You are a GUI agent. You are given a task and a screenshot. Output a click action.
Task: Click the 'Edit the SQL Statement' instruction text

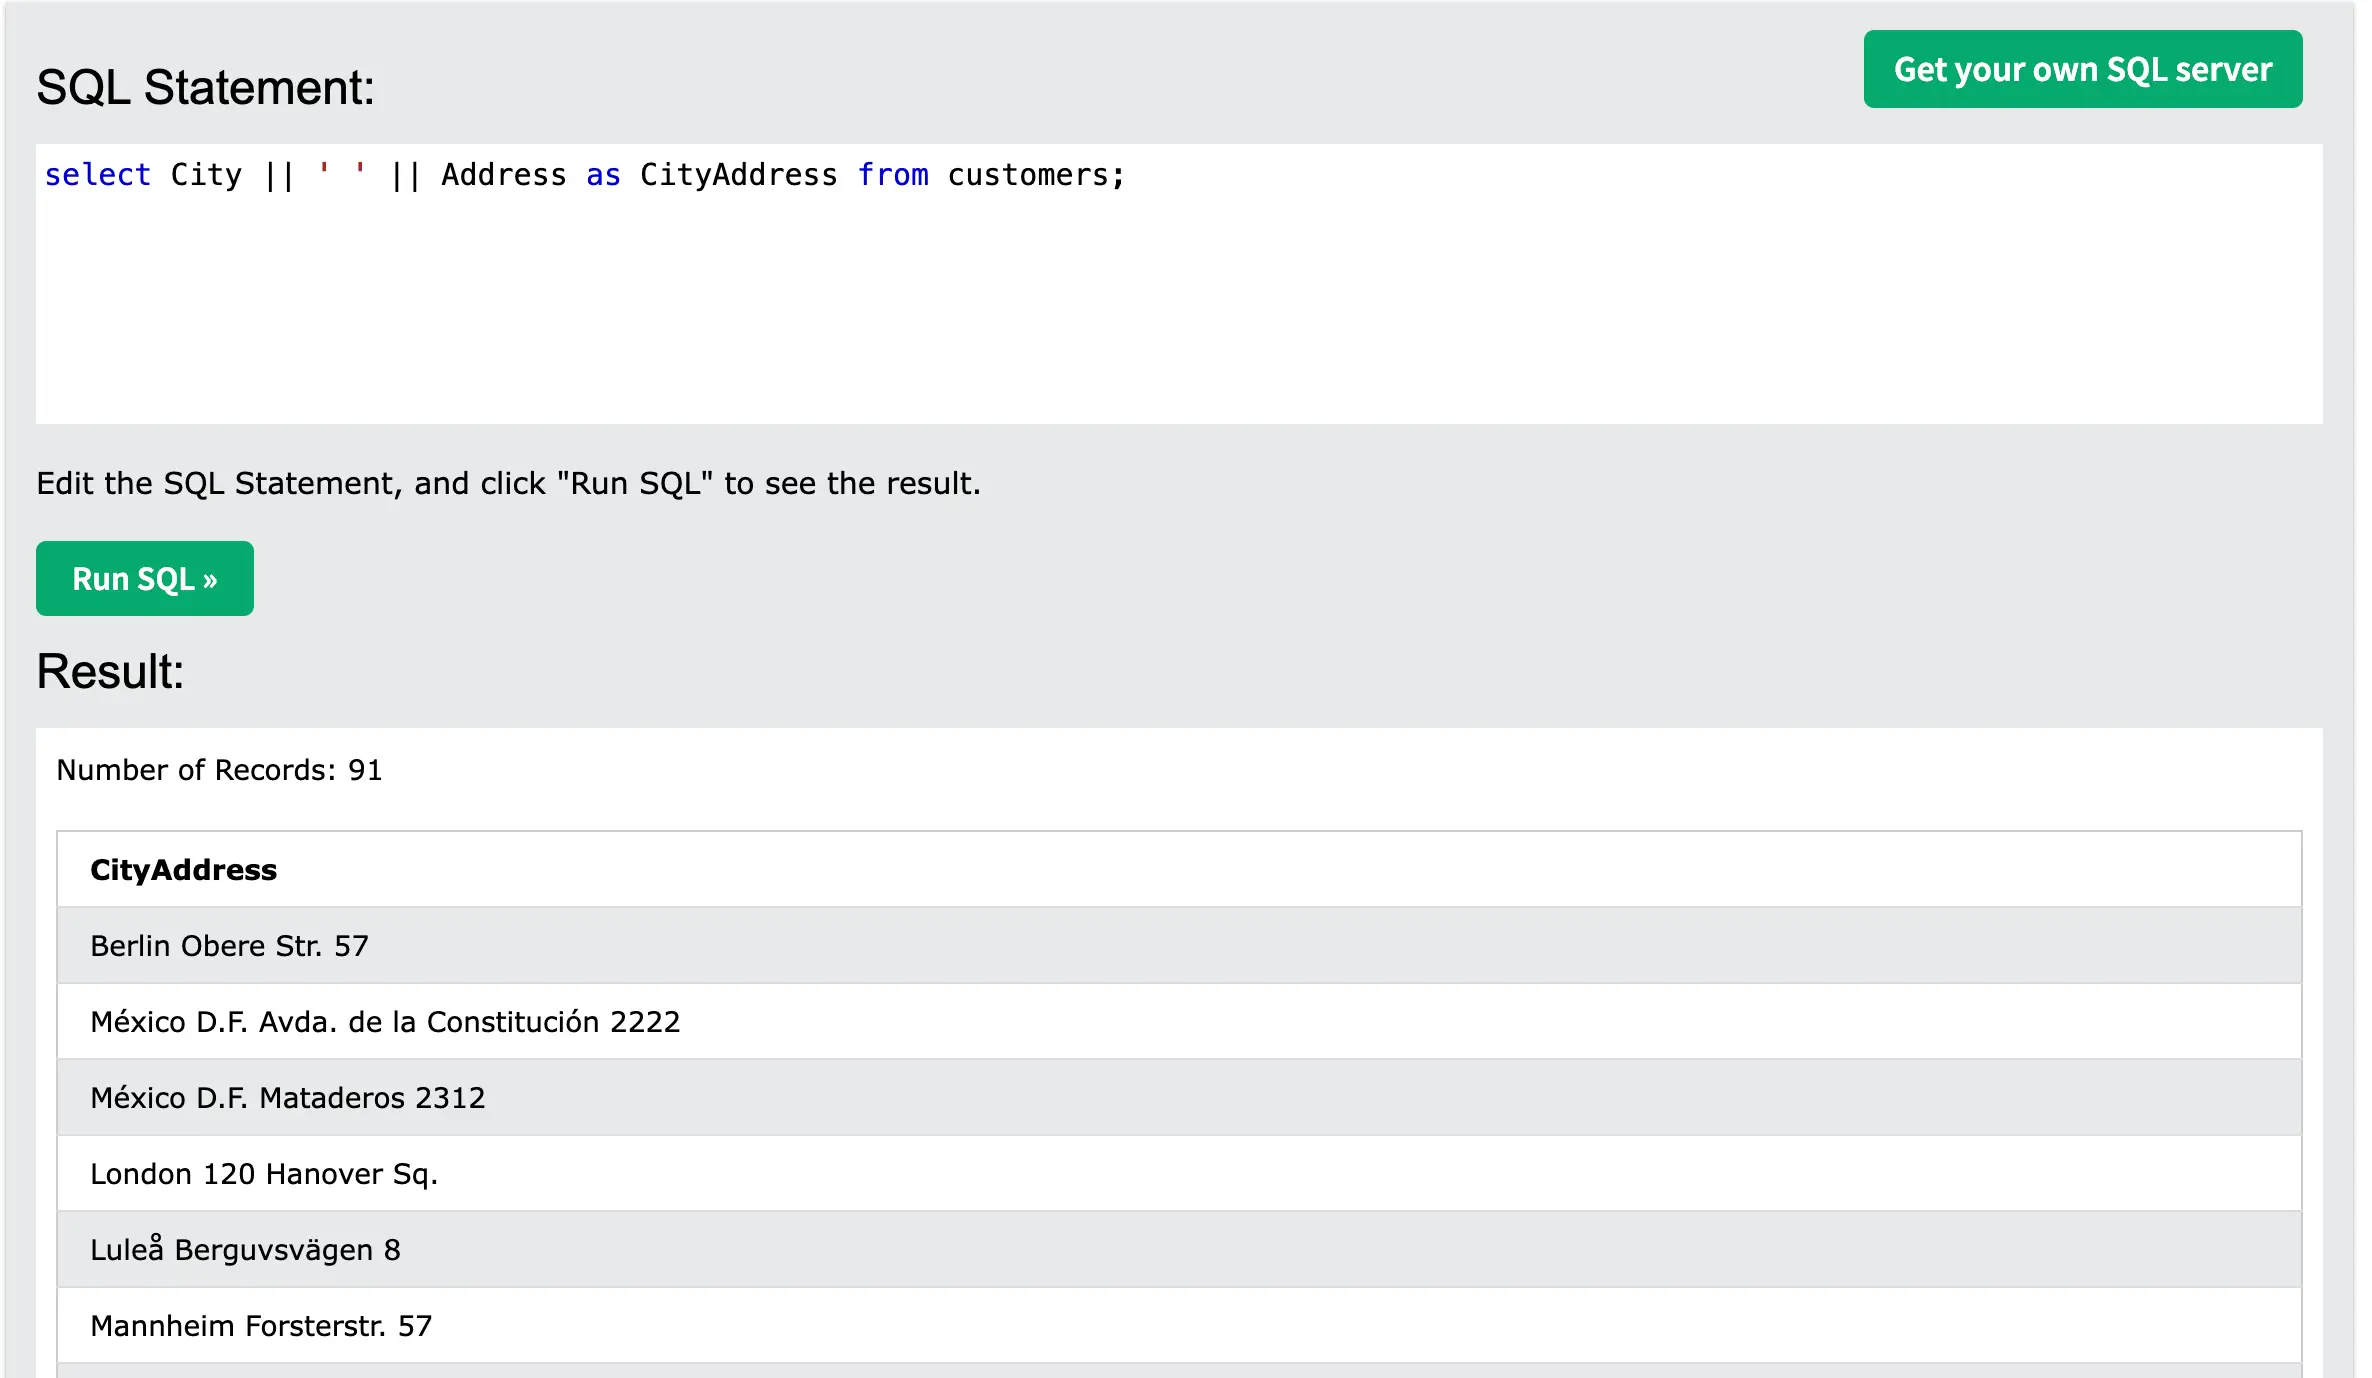click(x=508, y=484)
